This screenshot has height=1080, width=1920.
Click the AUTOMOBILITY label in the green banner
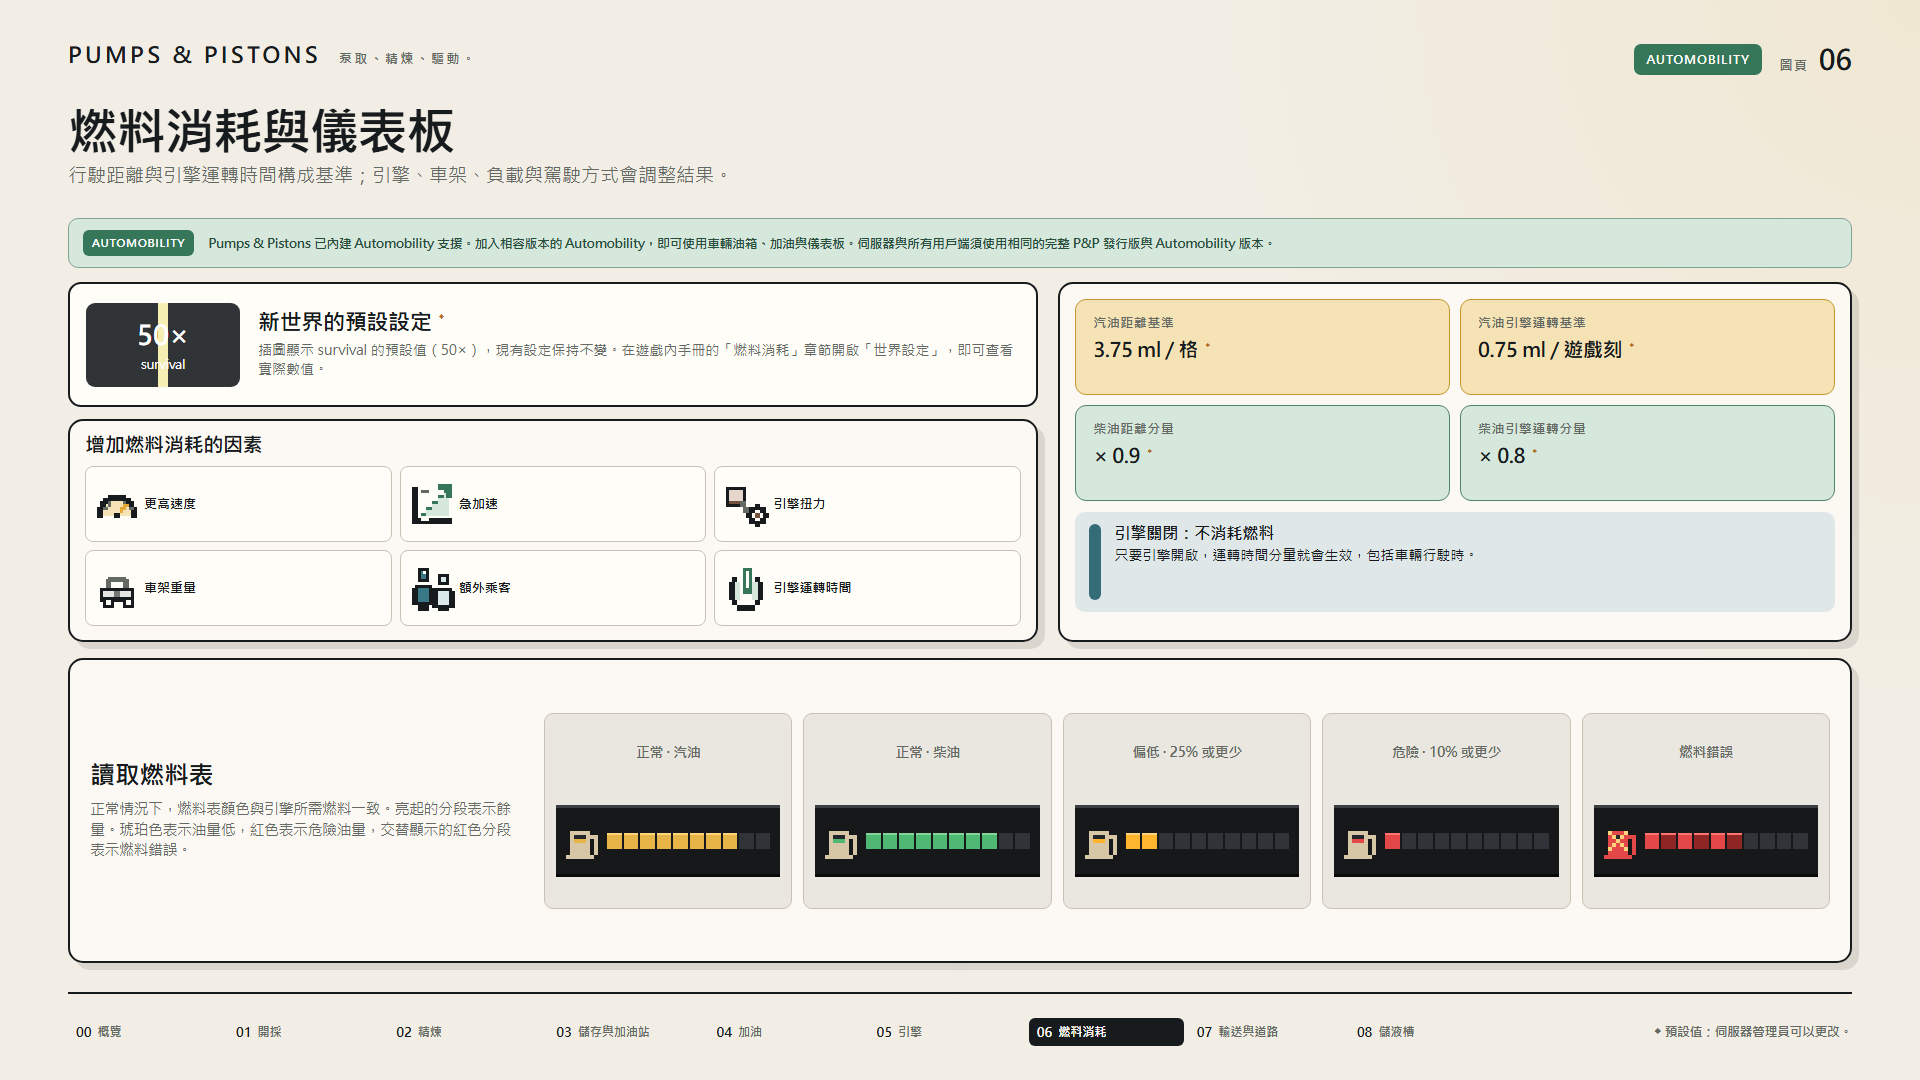(138, 243)
